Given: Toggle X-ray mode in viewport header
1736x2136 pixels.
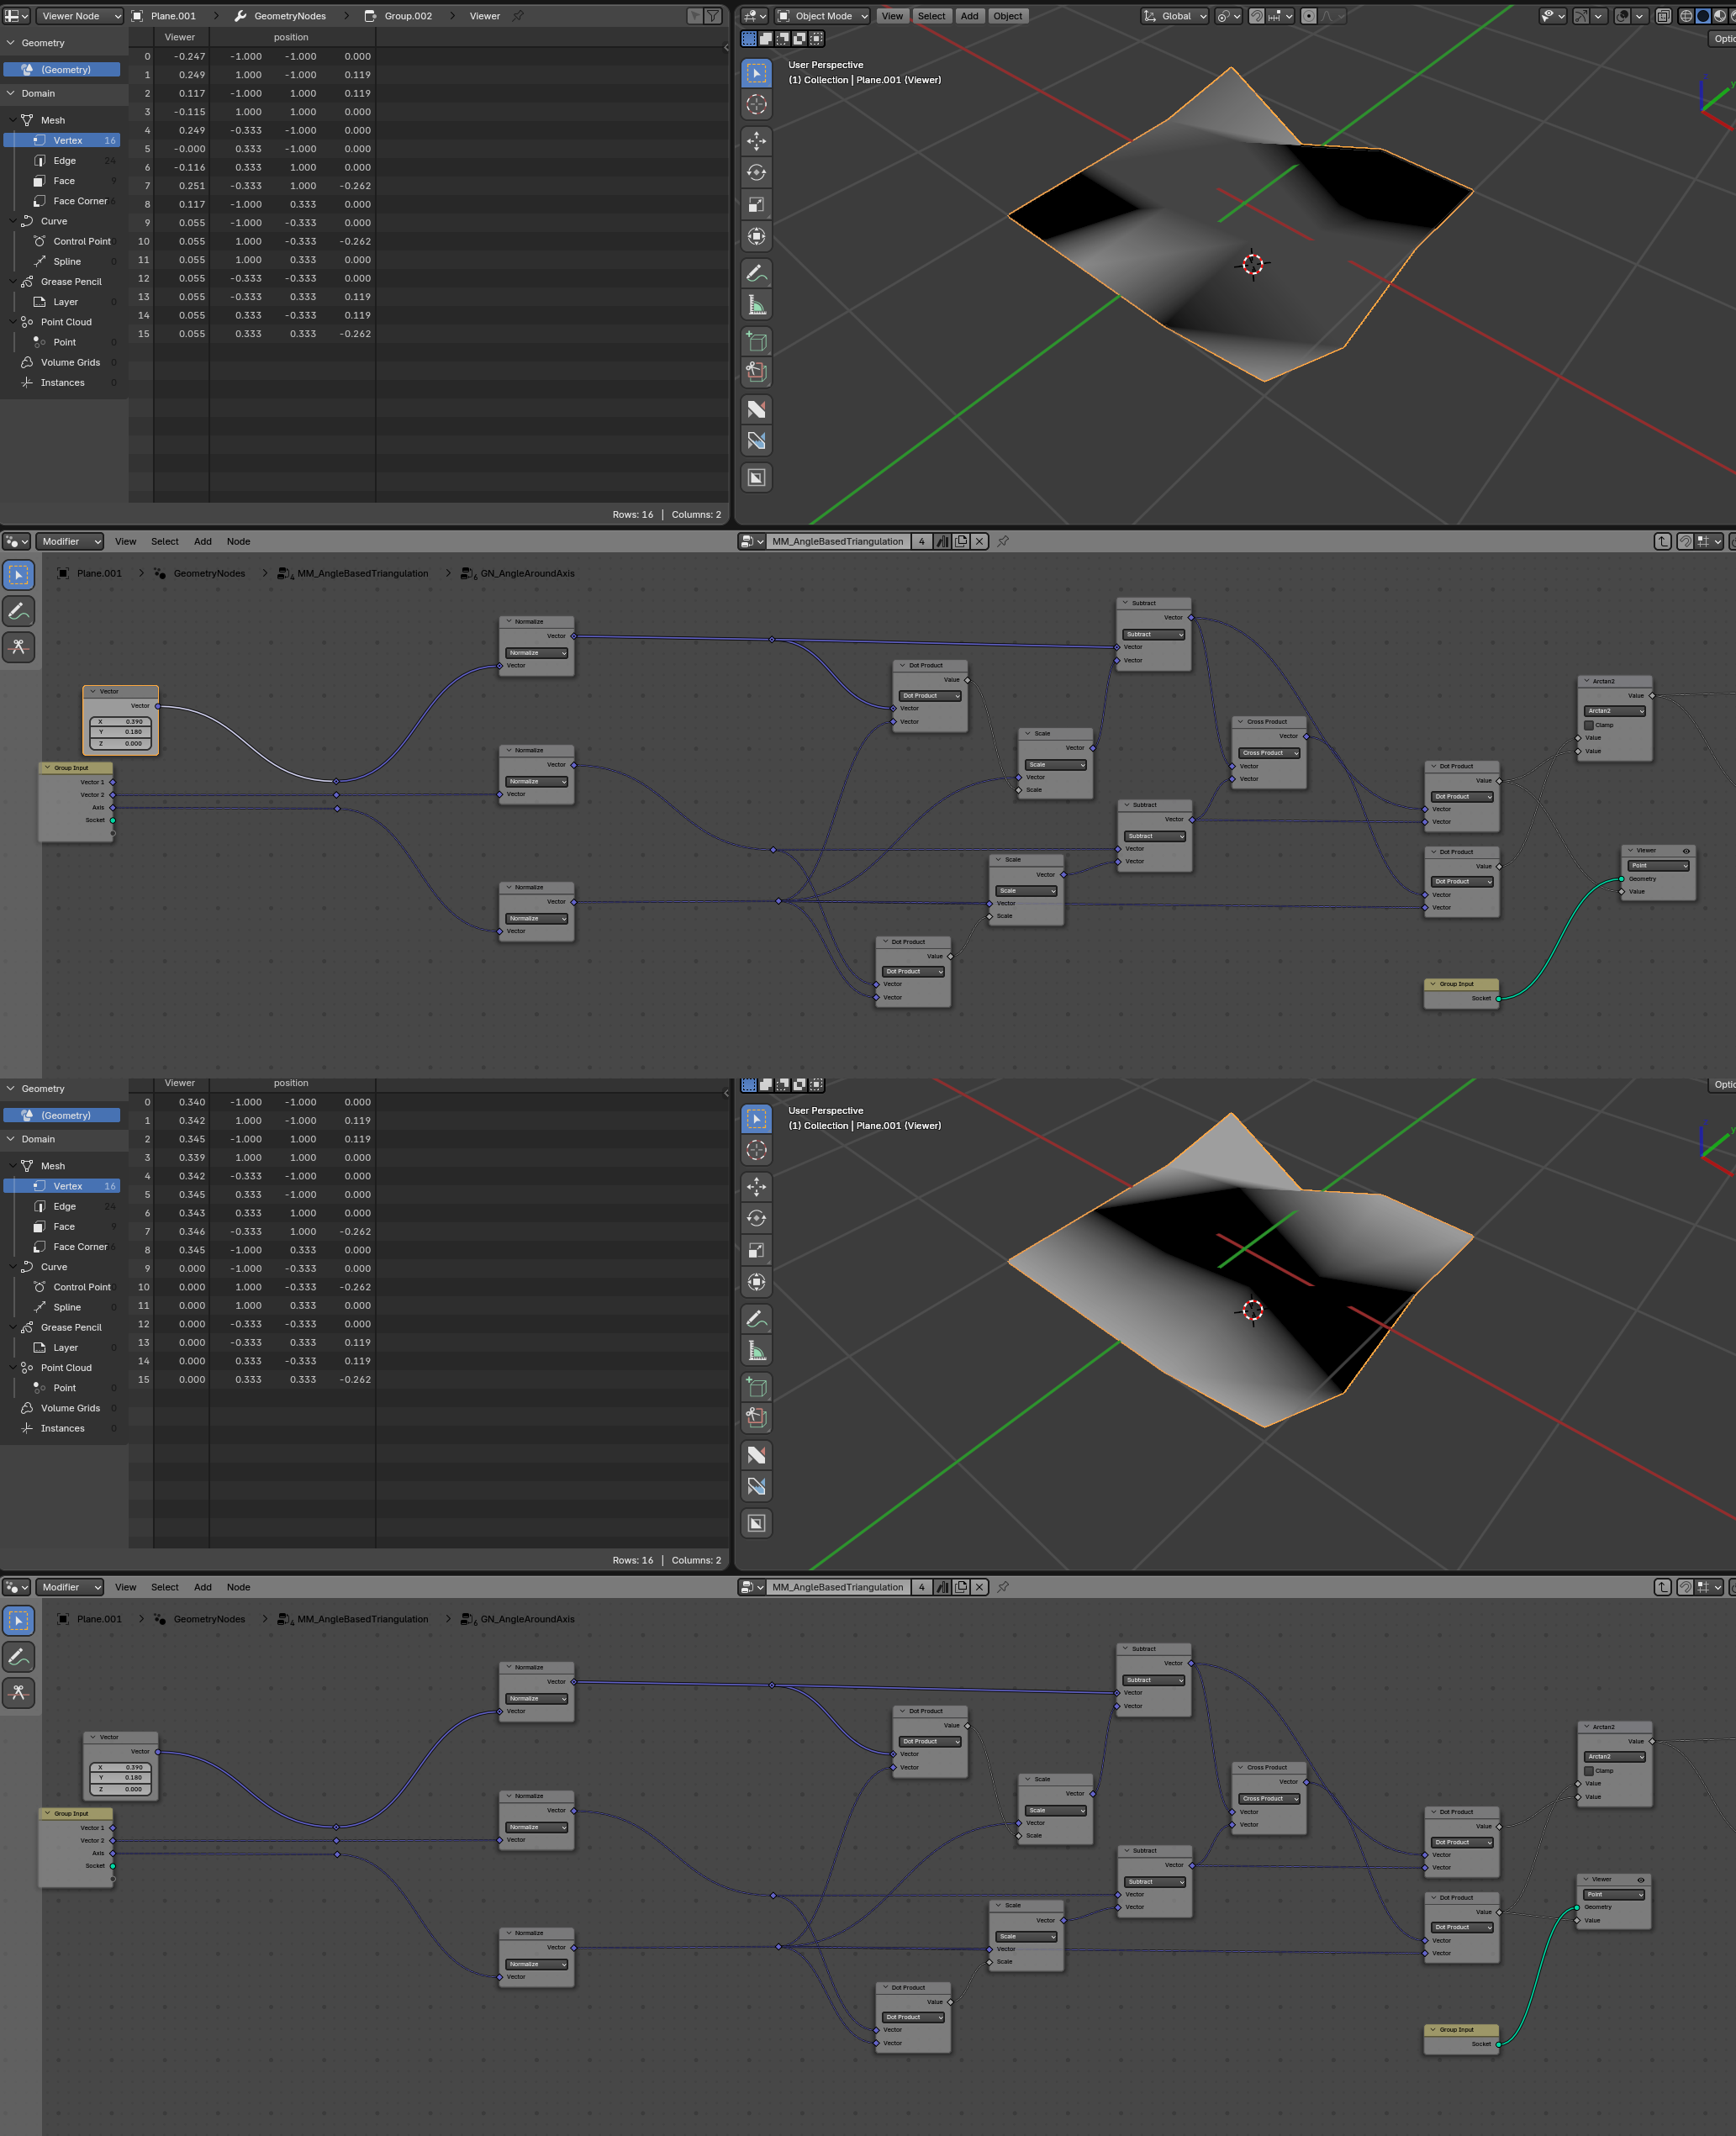Looking at the screenshot, I should click(x=1663, y=16).
